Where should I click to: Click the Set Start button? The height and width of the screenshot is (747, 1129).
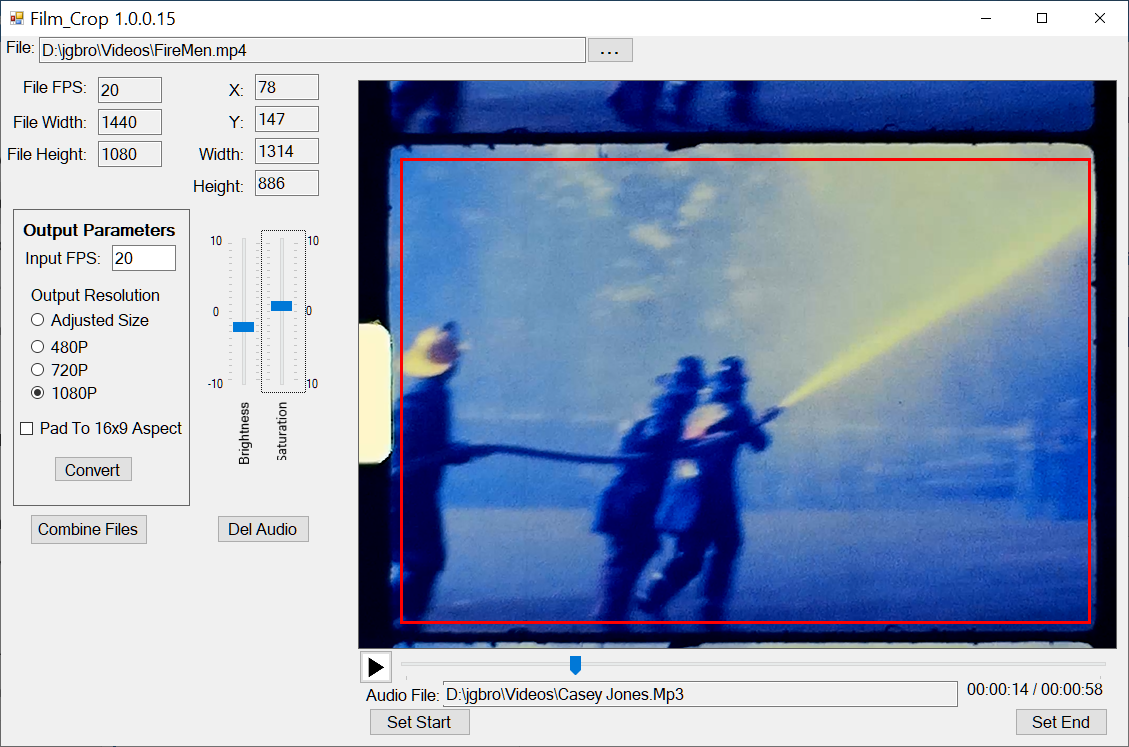pos(419,723)
